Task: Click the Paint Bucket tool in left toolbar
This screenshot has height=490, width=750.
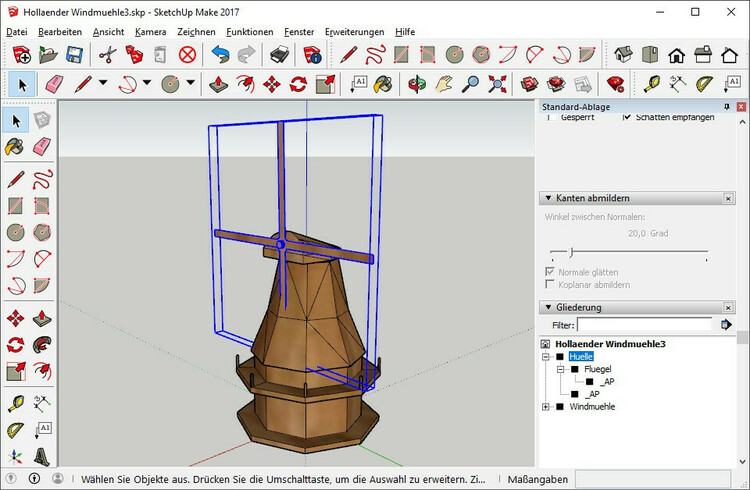Action: click(x=16, y=147)
